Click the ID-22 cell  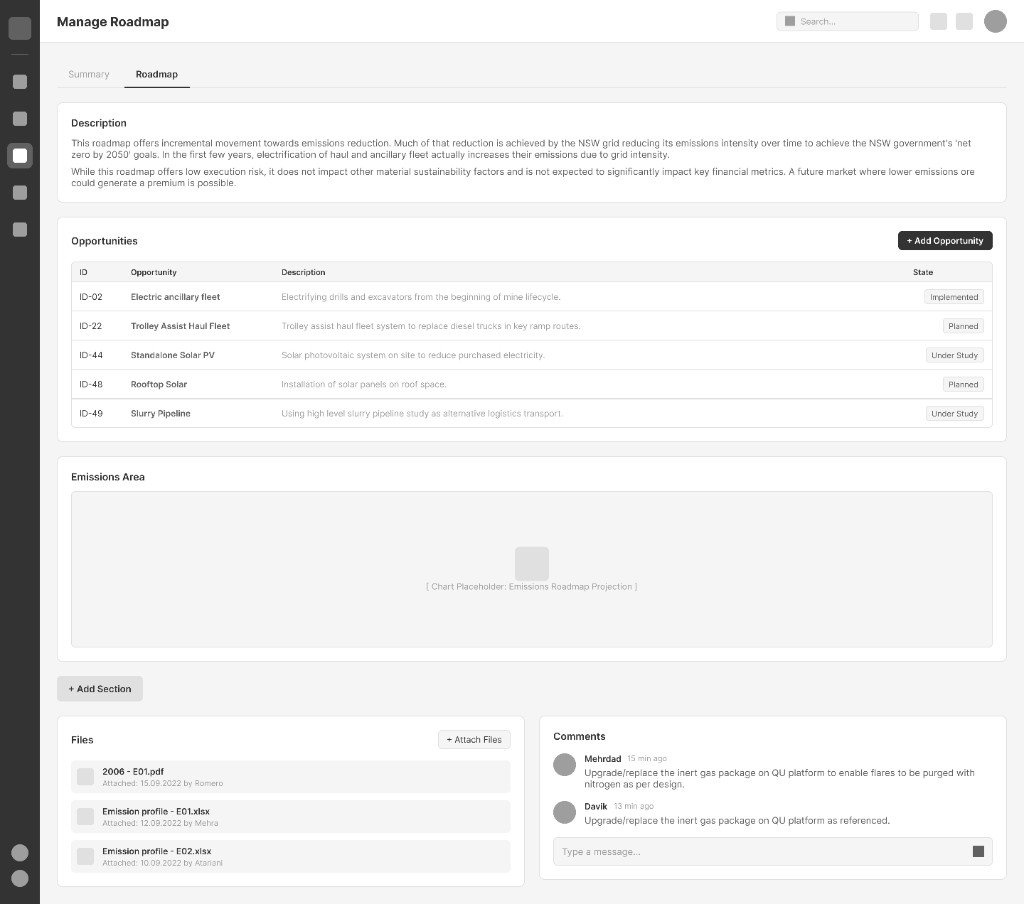pos(91,326)
